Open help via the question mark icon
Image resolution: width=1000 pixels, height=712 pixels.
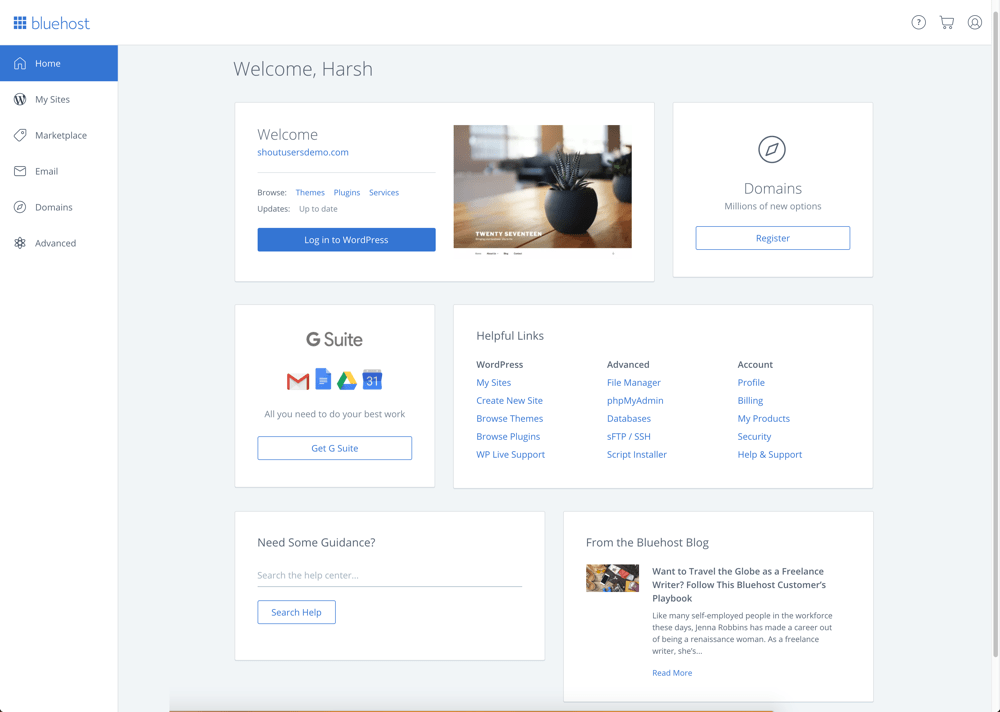pos(918,22)
